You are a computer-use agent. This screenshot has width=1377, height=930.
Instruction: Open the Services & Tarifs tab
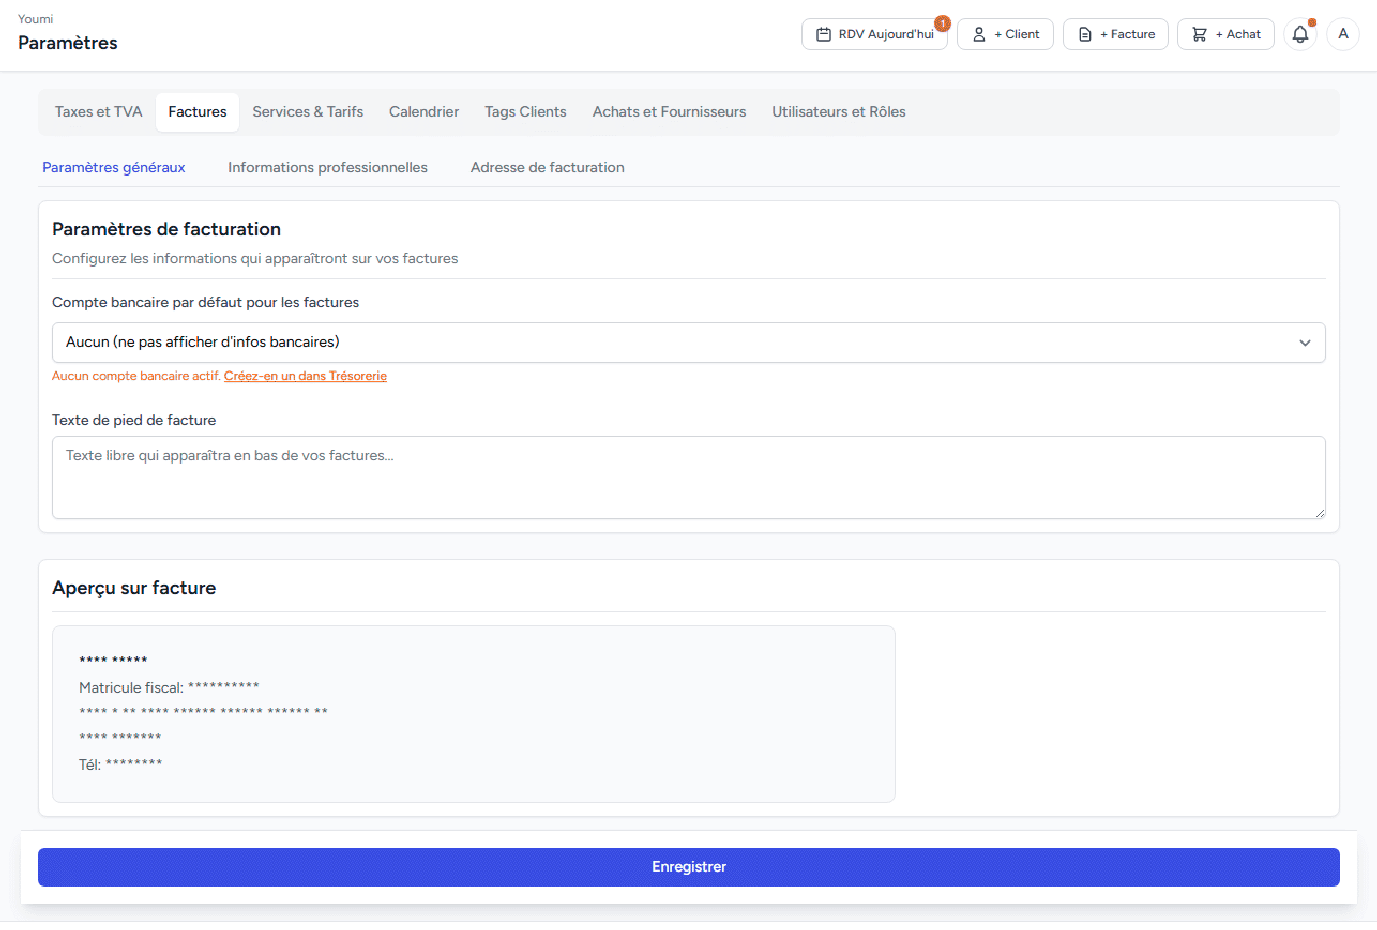[307, 112]
